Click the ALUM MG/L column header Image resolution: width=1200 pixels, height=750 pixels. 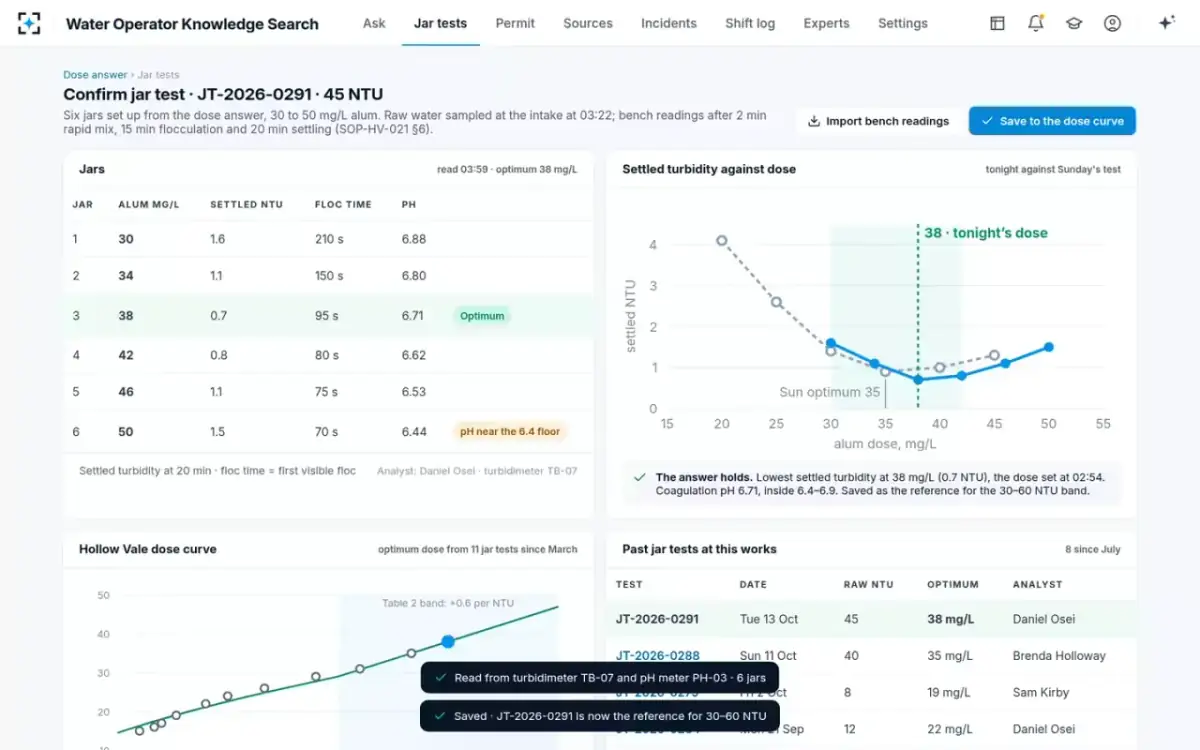tap(149, 204)
